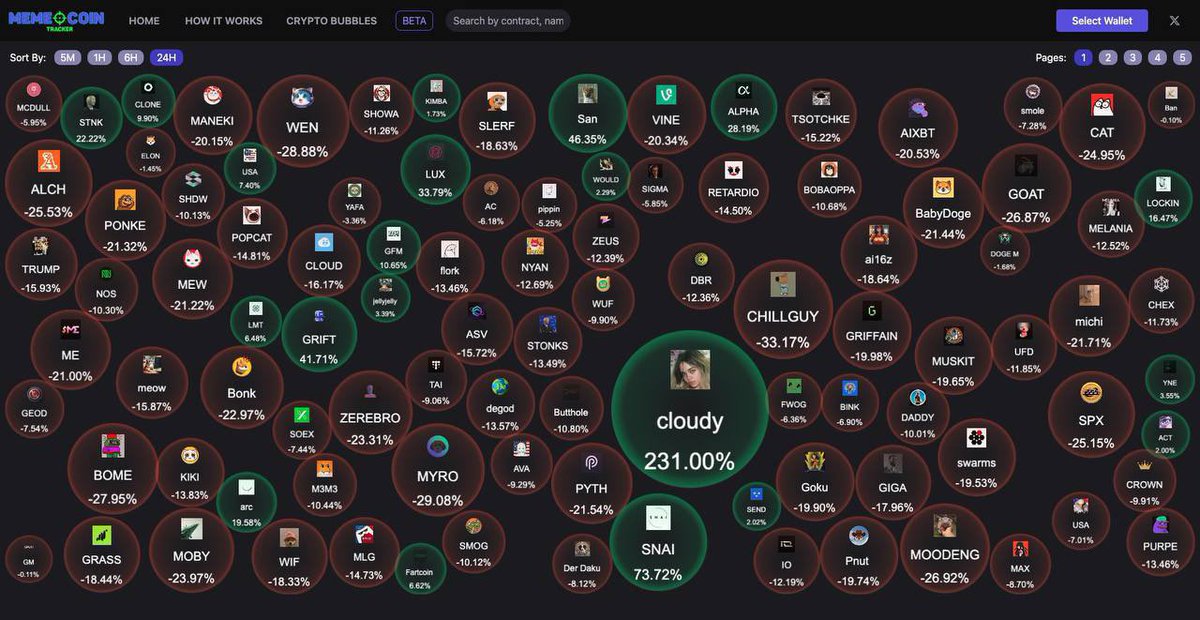This screenshot has width=1200, height=620.
Task: Click Goku -19.90% label
Action: (815, 497)
